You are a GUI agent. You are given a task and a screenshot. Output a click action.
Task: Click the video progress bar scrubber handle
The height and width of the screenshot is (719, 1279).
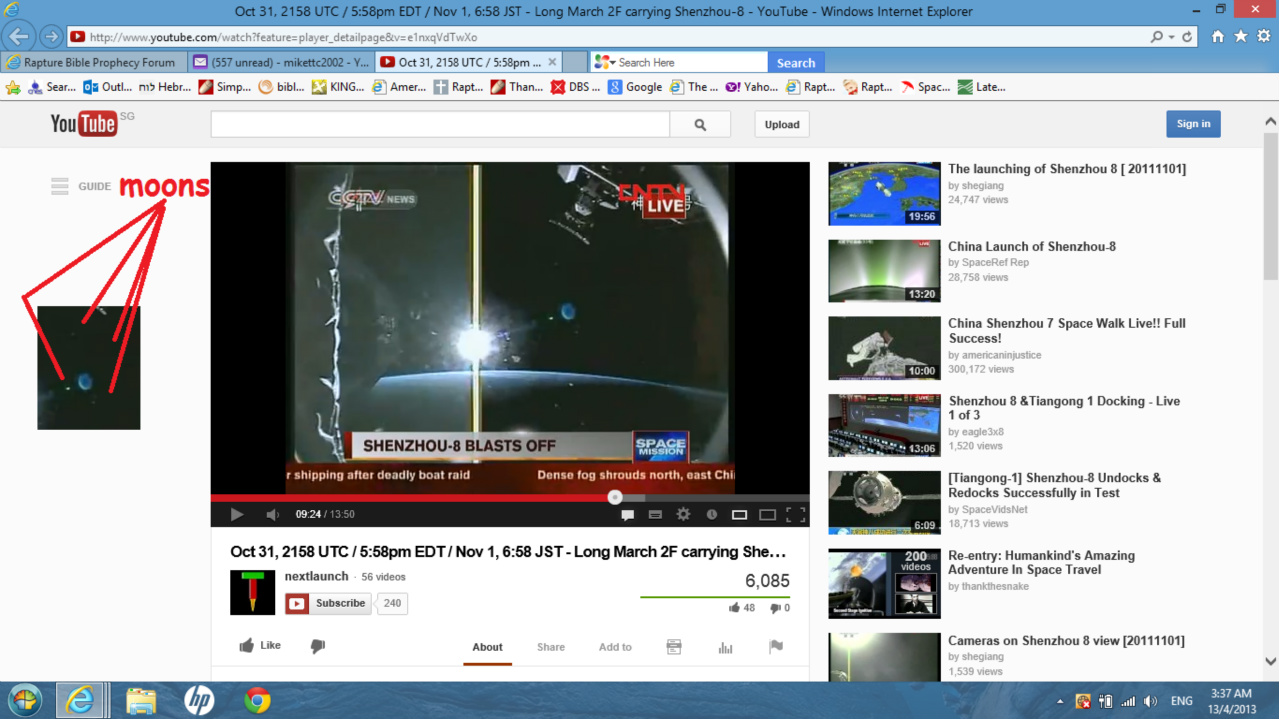pyautogui.click(x=615, y=497)
